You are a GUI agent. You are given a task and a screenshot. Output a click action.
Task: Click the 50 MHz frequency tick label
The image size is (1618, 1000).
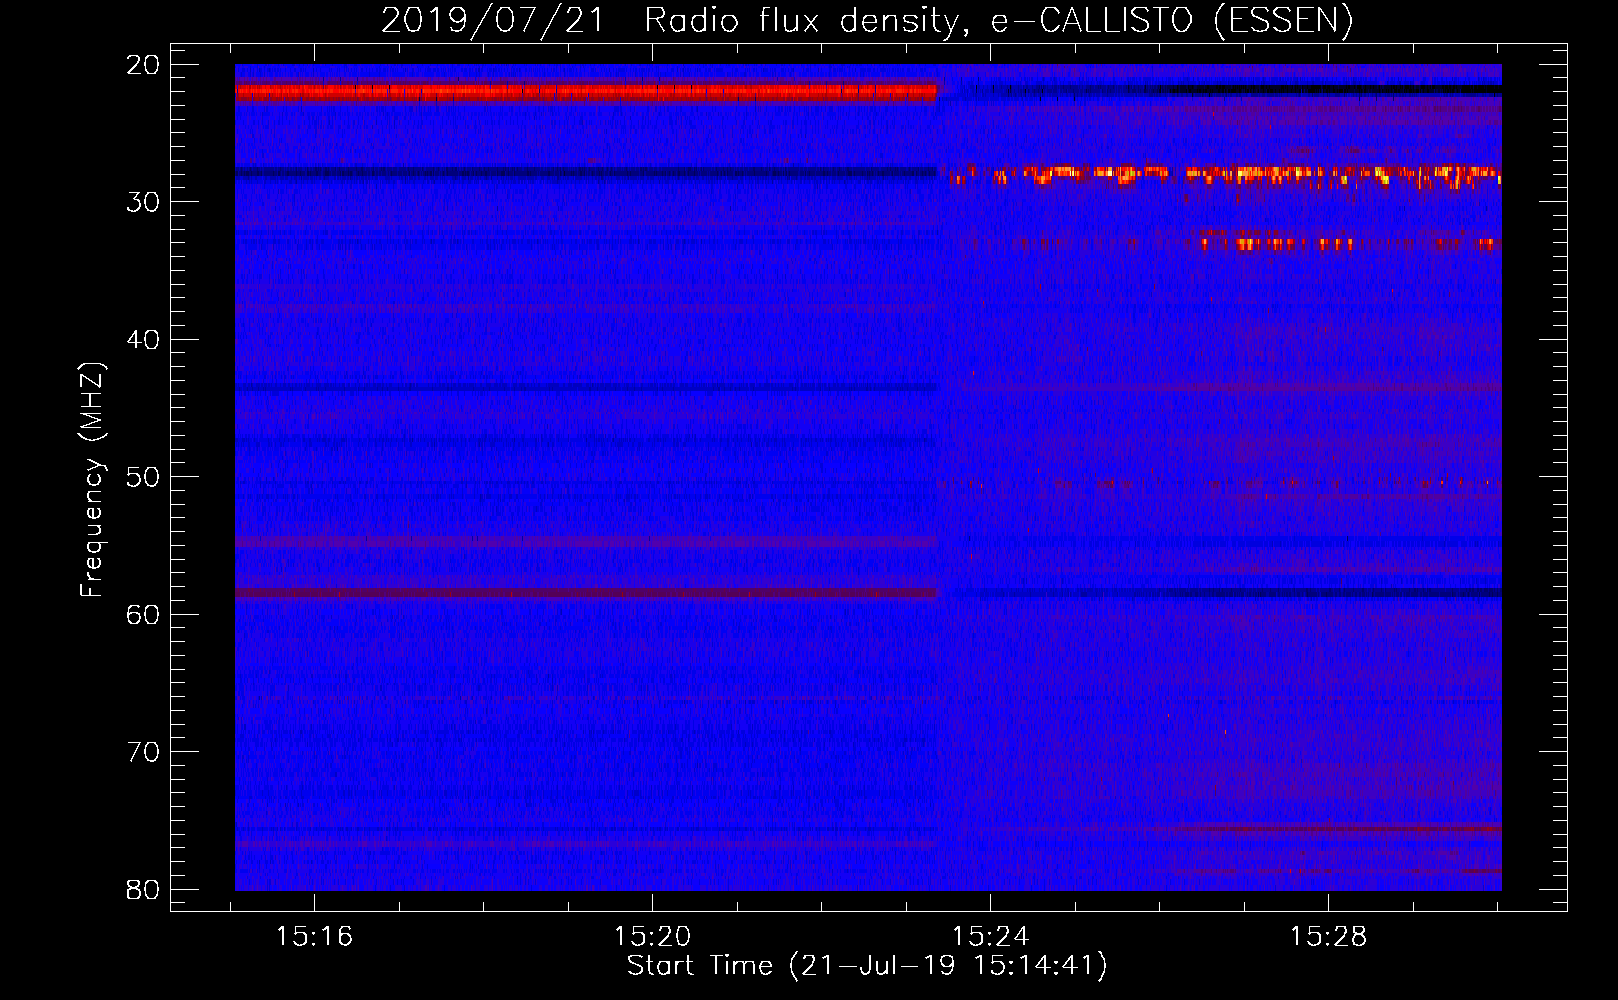coord(143,477)
